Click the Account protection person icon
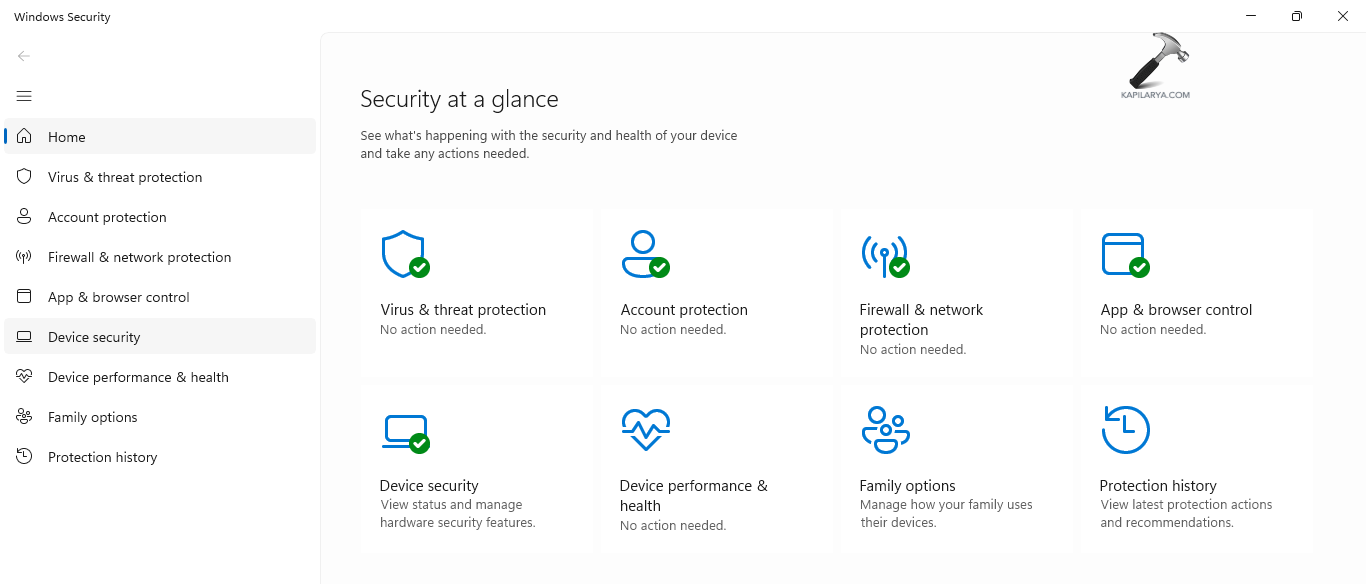 pyautogui.click(x=644, y=253)
